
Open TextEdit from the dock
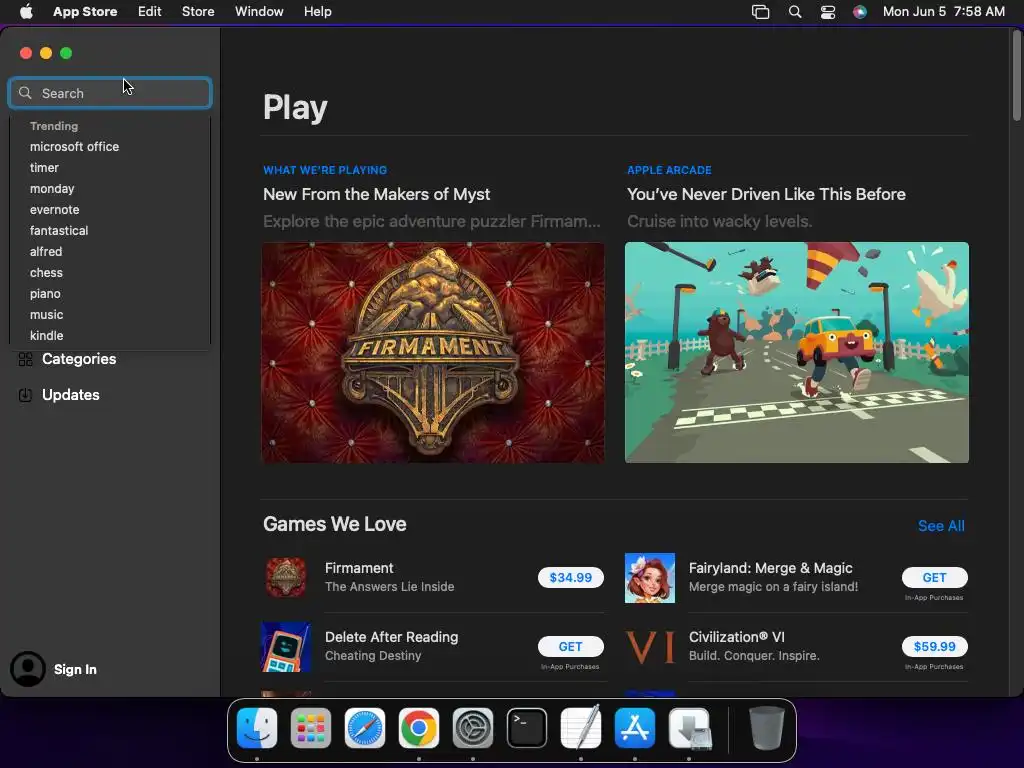point(581,728)
